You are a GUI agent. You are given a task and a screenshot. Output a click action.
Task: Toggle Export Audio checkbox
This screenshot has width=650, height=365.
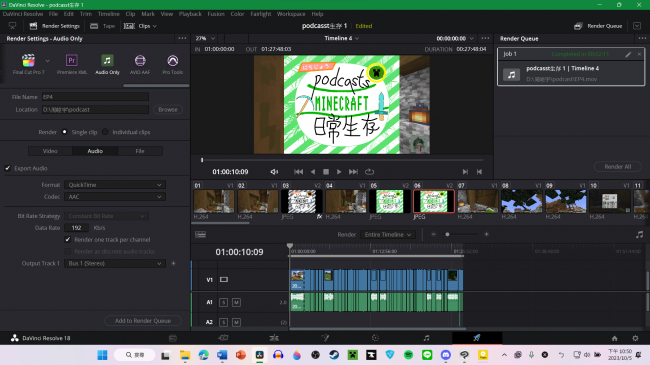pyautogui.click(x=7, y=168)
